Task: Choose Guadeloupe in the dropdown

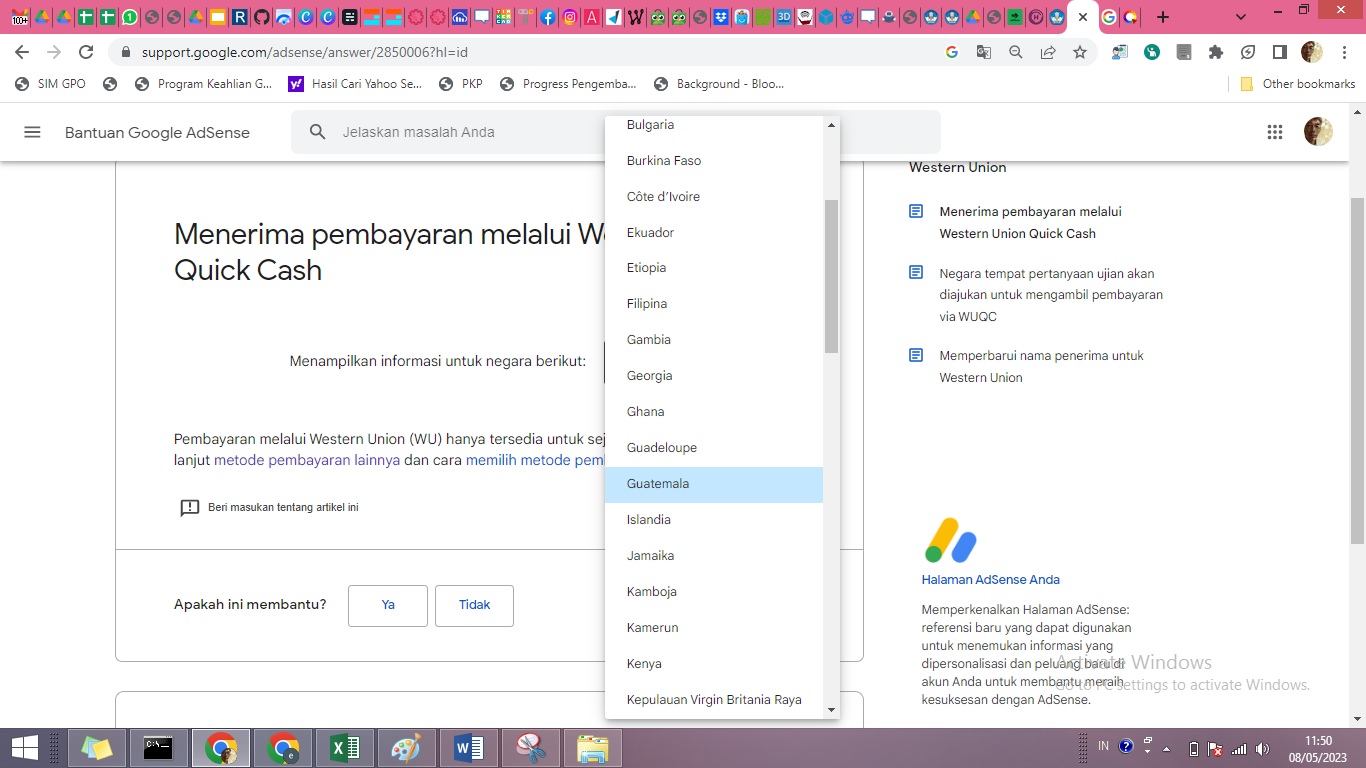Action: [714, 448]
